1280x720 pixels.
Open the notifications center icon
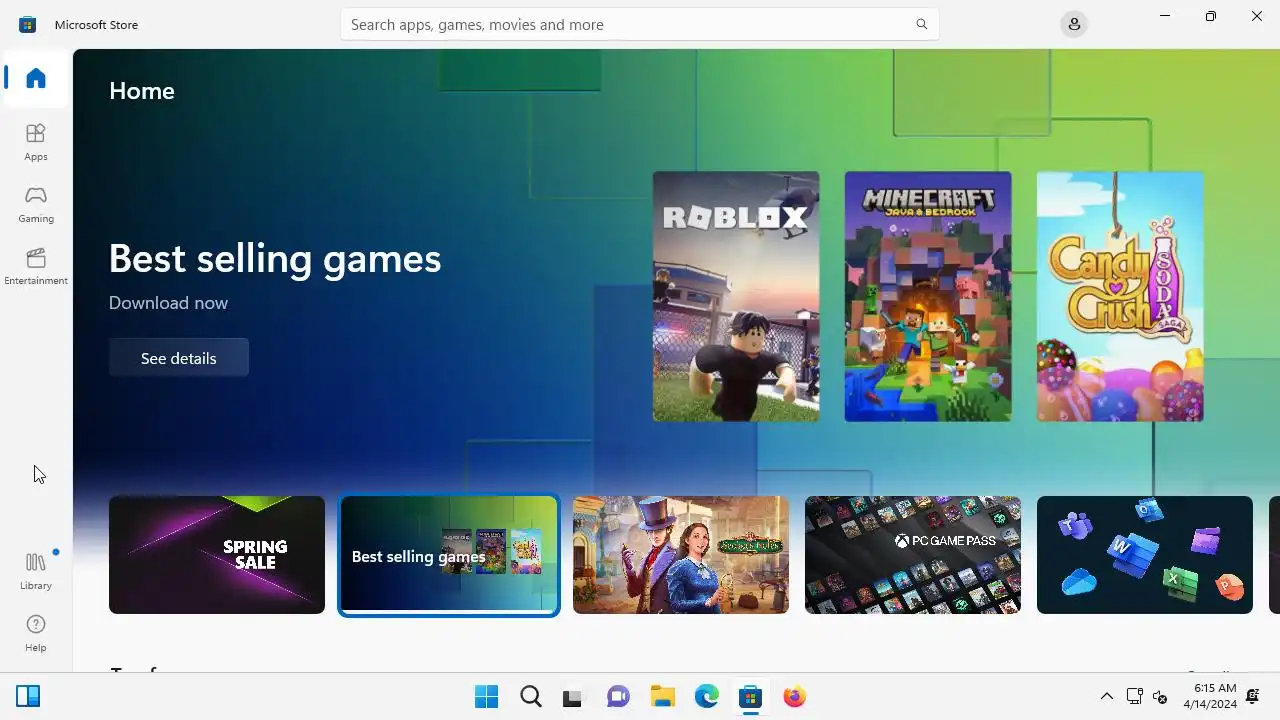click(1253, 697)
